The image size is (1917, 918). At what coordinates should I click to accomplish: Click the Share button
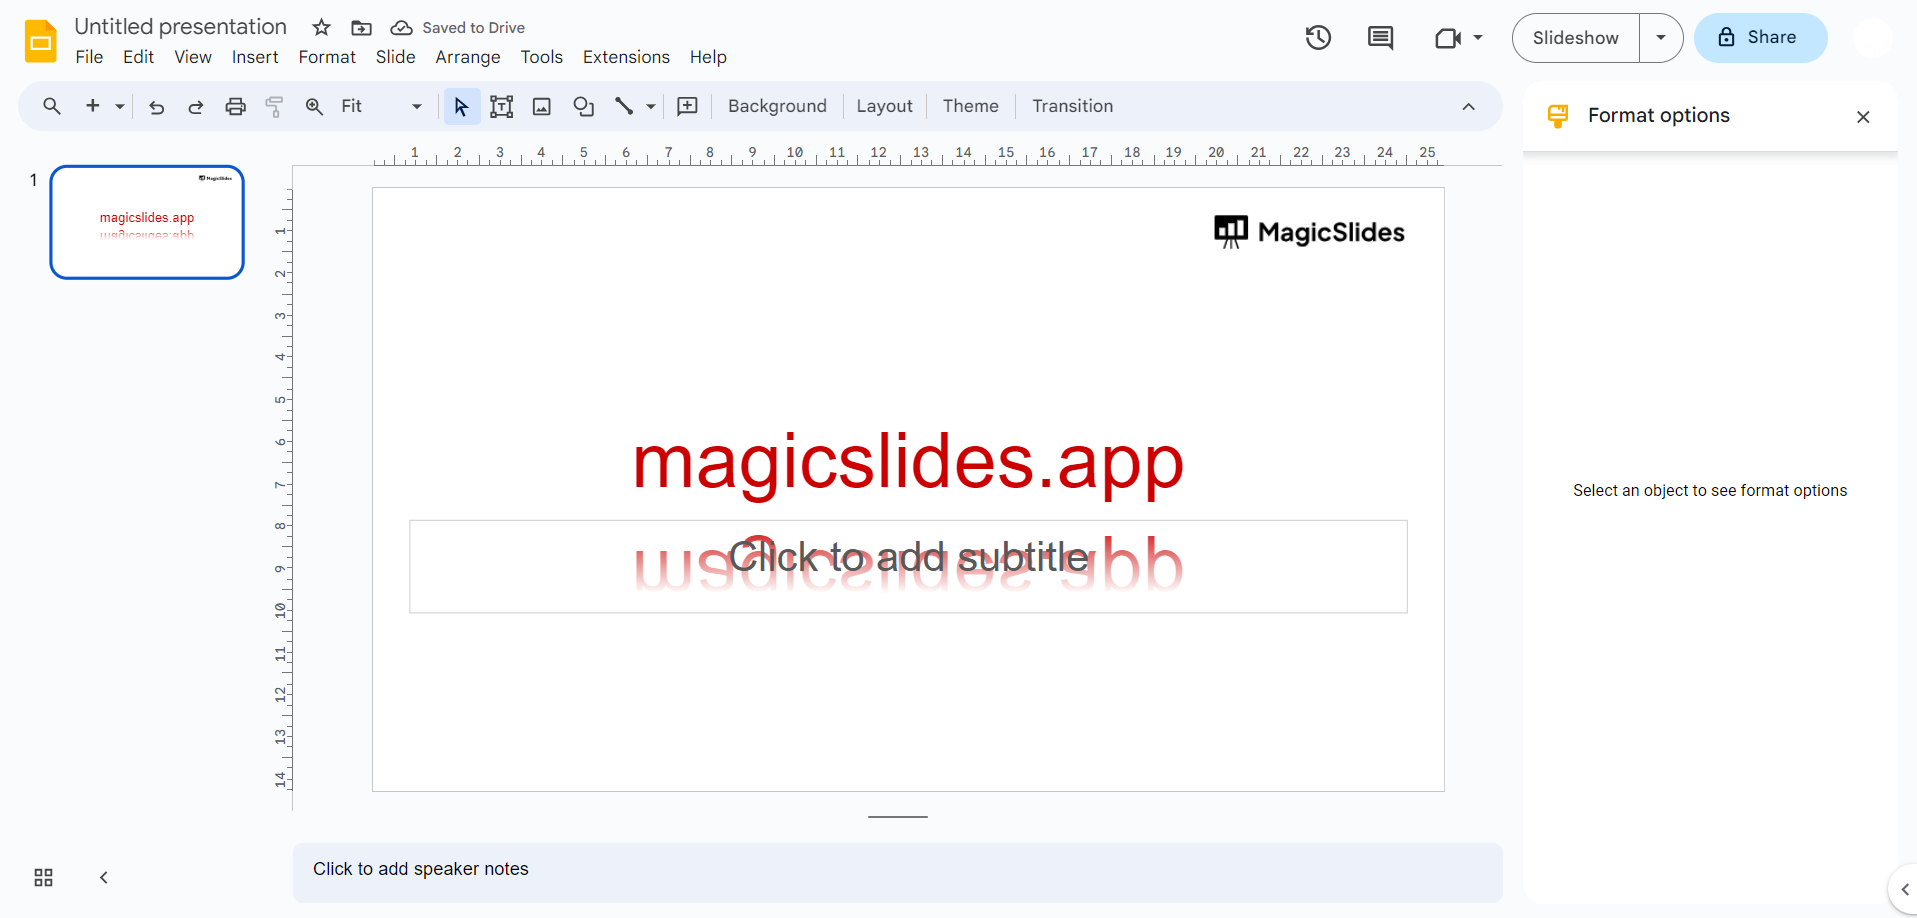point(1760,38)
